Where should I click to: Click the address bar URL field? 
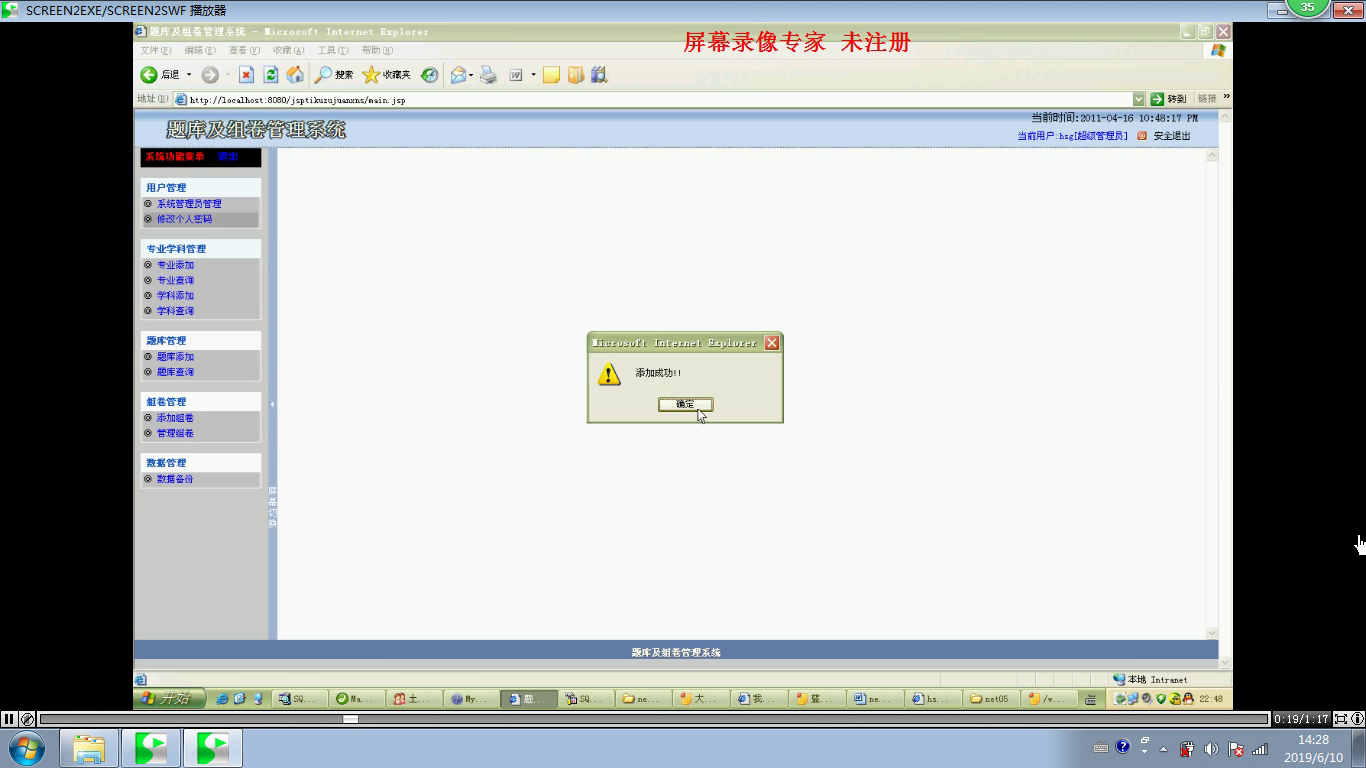point(658,99)
